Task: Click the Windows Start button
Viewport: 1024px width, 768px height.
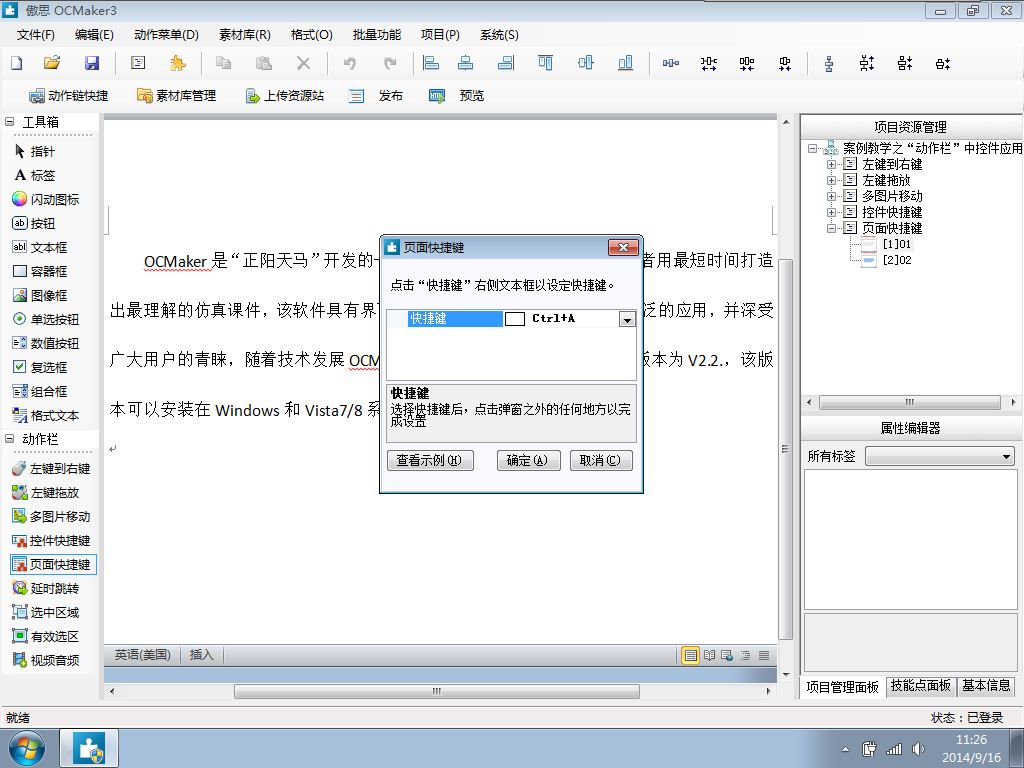Action: pyautogui.click(x=26, y=748)
